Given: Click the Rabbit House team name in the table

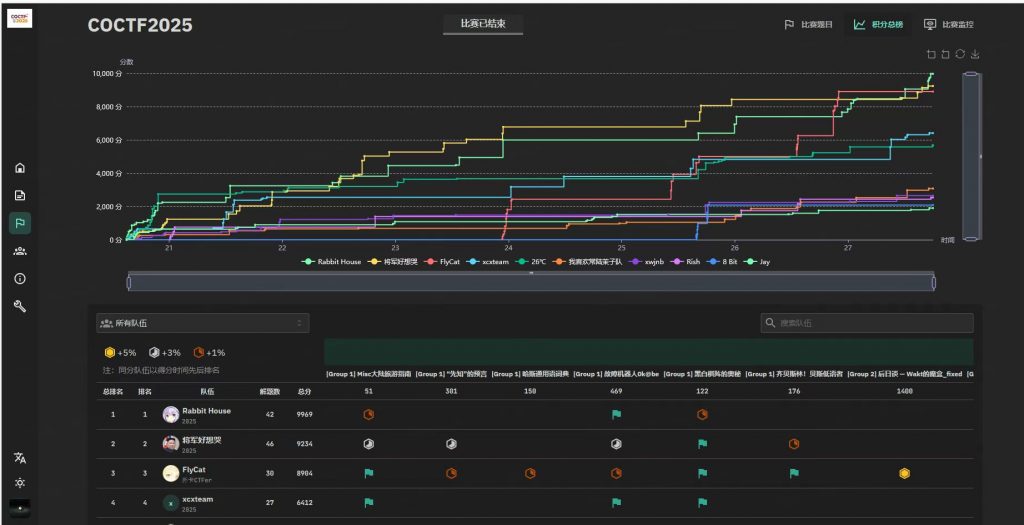Looking at the screenshot, I should [206, 411].
